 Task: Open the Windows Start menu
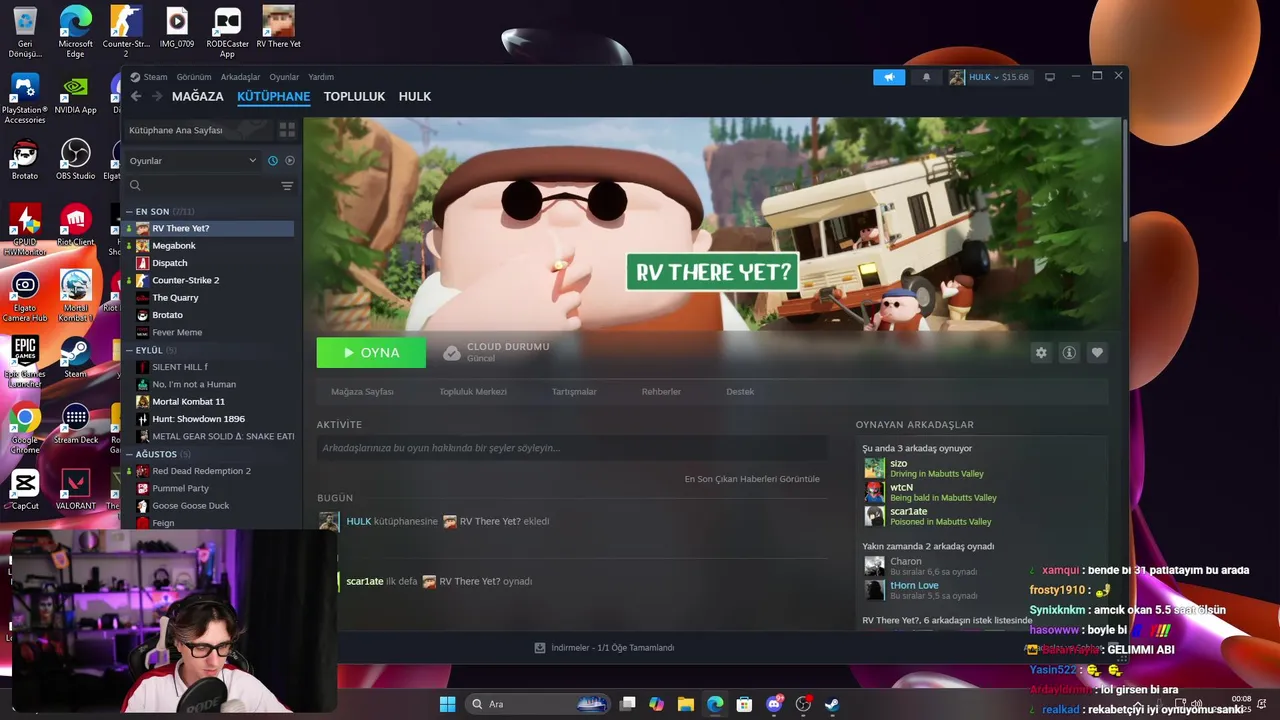(447, 704)
